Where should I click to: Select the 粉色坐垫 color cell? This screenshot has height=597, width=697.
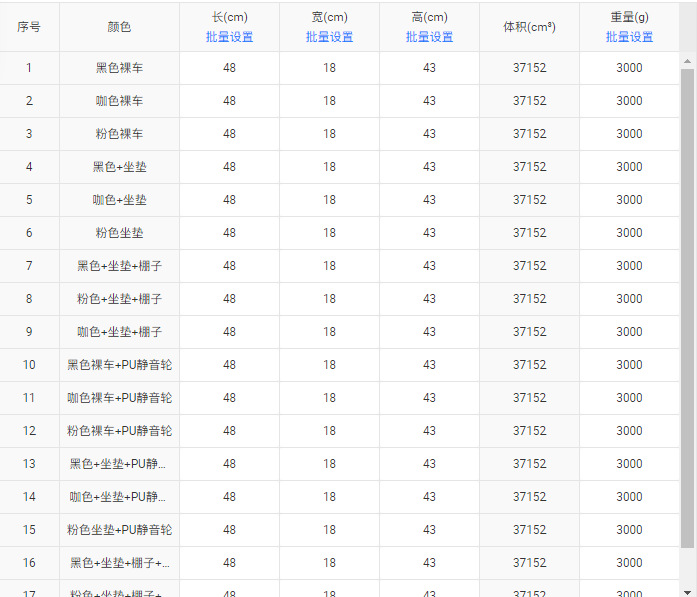pos(119,233)
